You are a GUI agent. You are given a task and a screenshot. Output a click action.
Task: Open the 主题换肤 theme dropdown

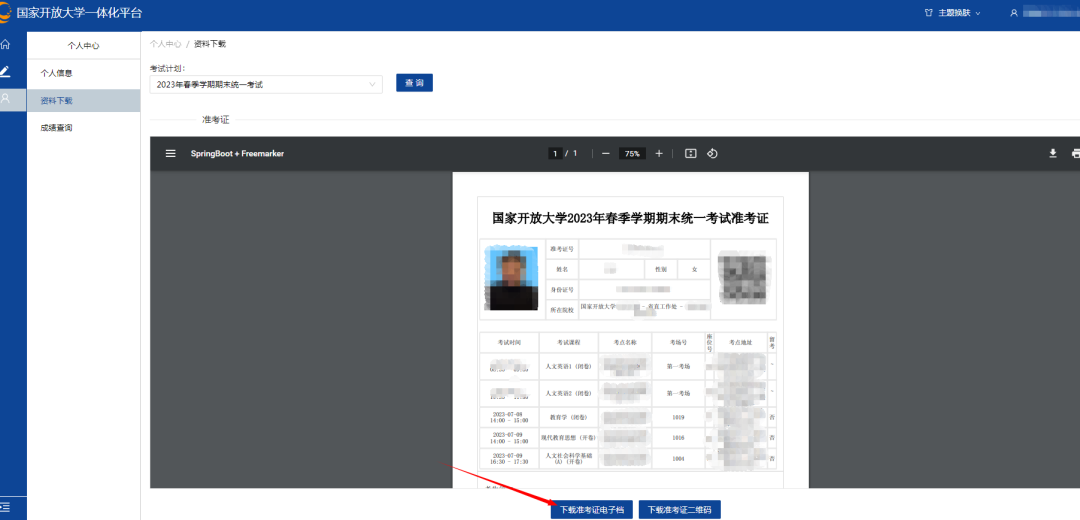coord(958,13)
